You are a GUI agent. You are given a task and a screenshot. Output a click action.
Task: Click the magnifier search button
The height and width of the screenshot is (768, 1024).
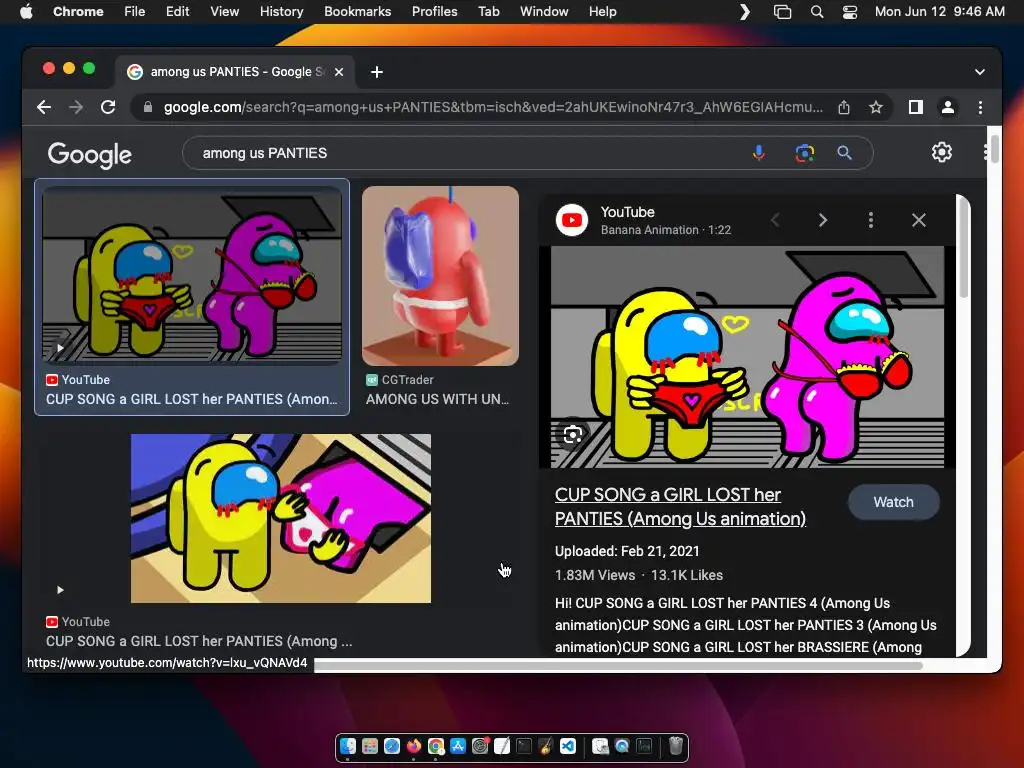click(844, 153)
